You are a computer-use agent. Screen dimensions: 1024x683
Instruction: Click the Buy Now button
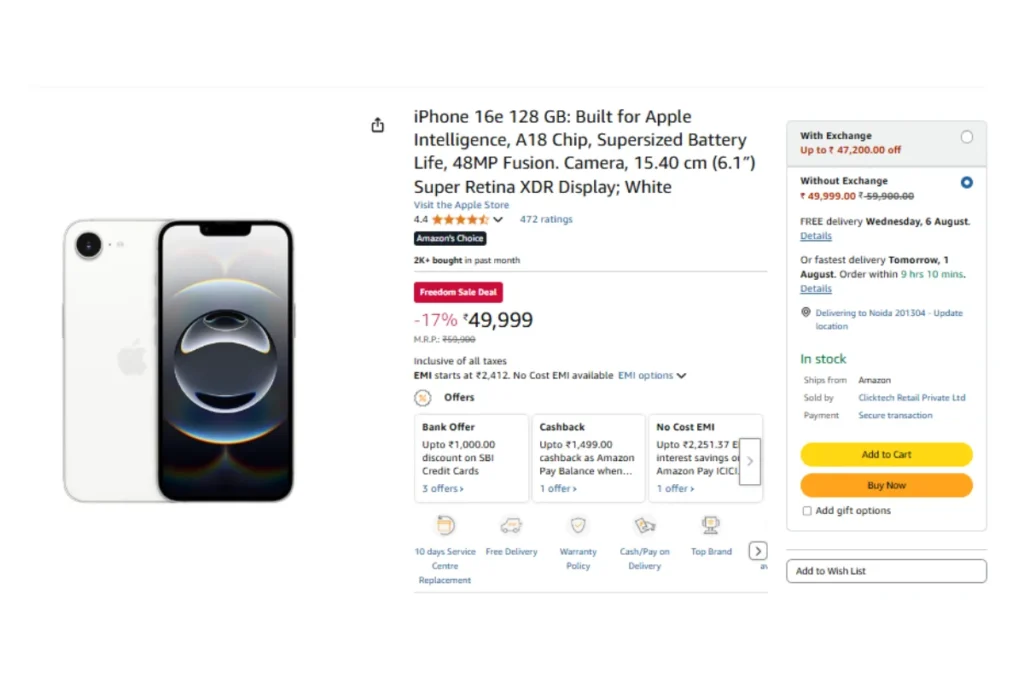886,485
